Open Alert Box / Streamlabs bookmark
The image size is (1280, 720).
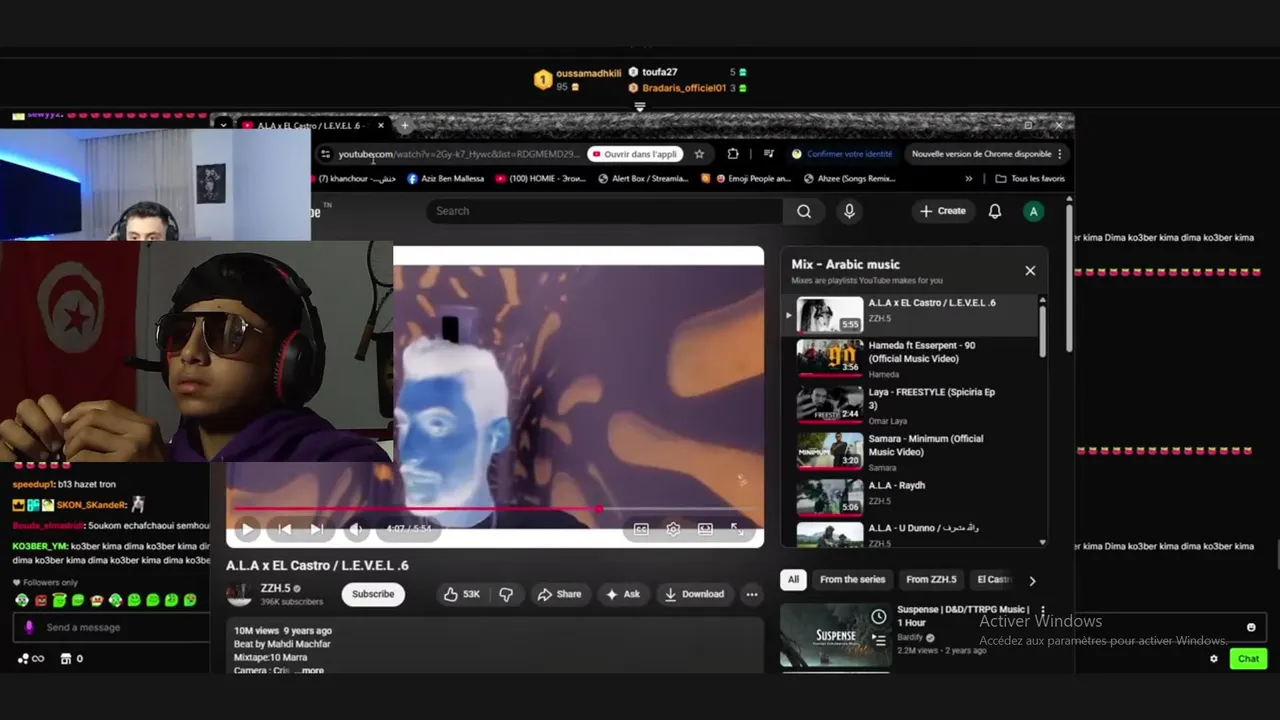coord(643,179)
